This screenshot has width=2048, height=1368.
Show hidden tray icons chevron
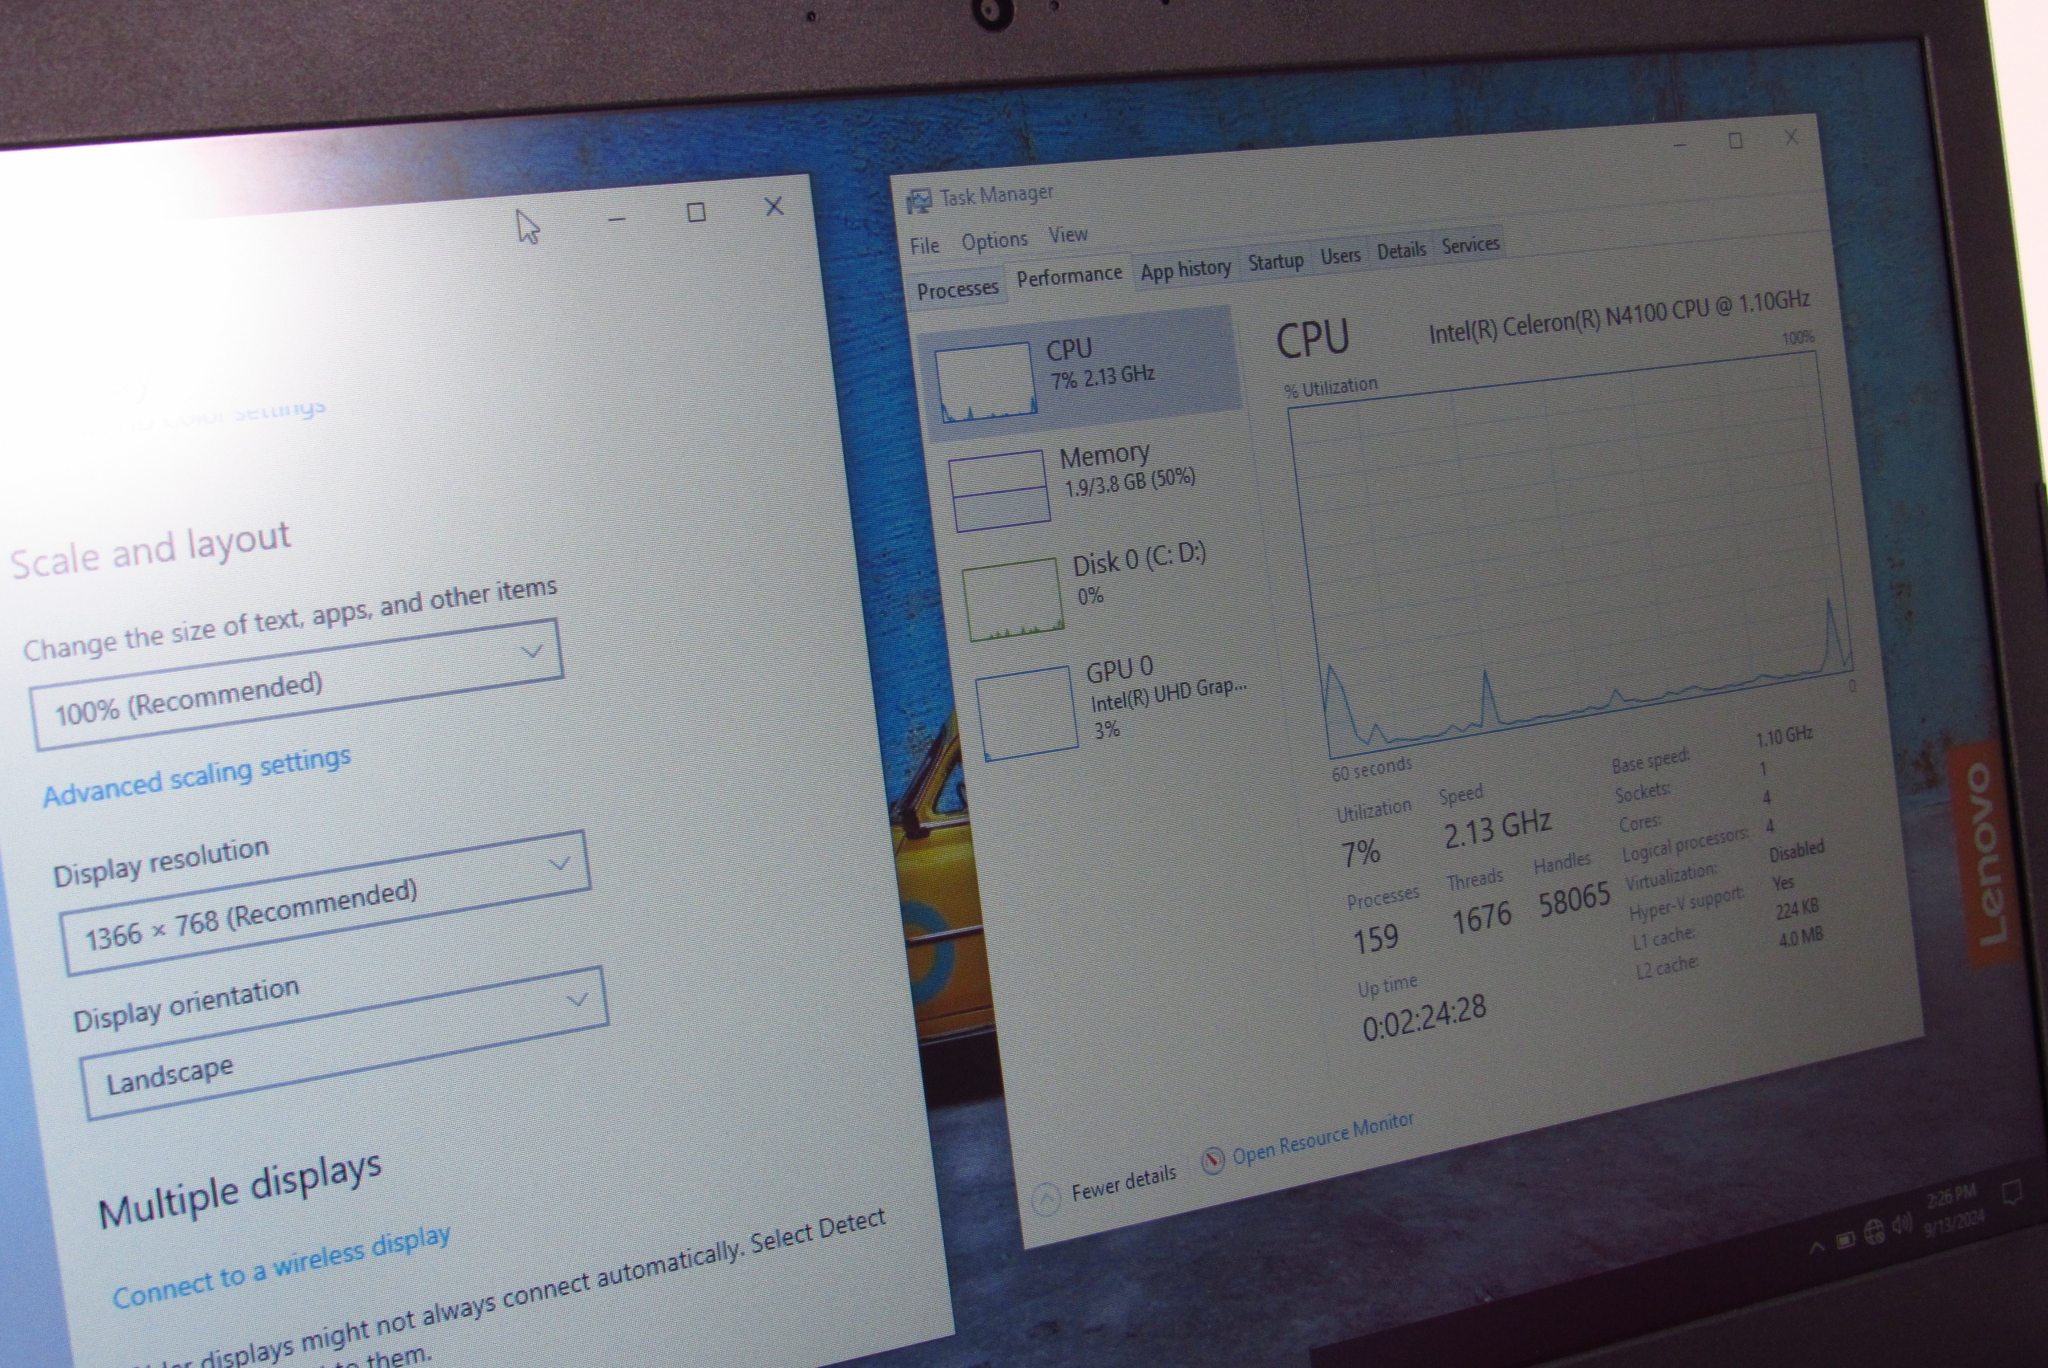click(x=1816, y=1247)
